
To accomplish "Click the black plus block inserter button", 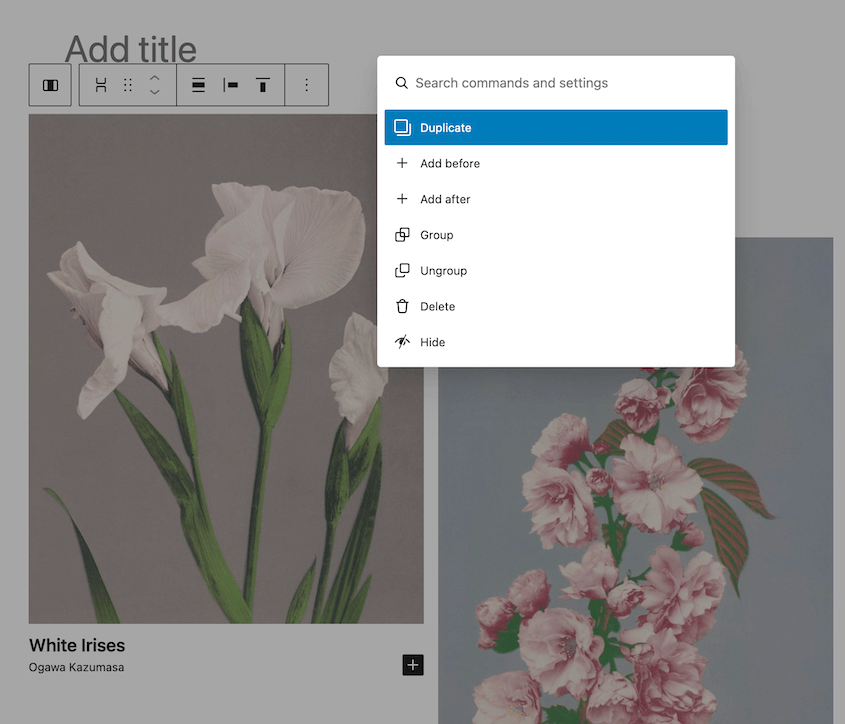I will point(413,665).
